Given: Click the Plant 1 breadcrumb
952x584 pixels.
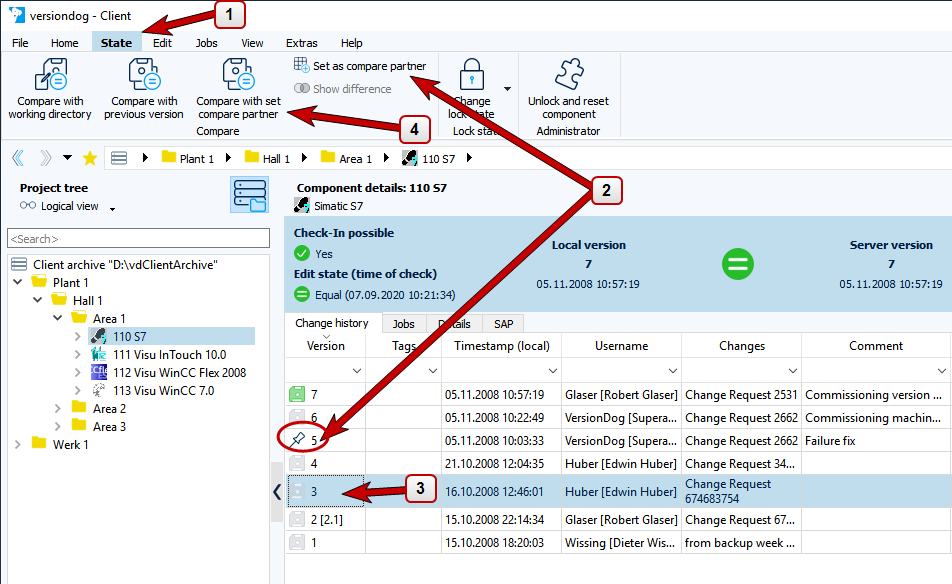Looking at the screenshot, I should coord(196,158).
